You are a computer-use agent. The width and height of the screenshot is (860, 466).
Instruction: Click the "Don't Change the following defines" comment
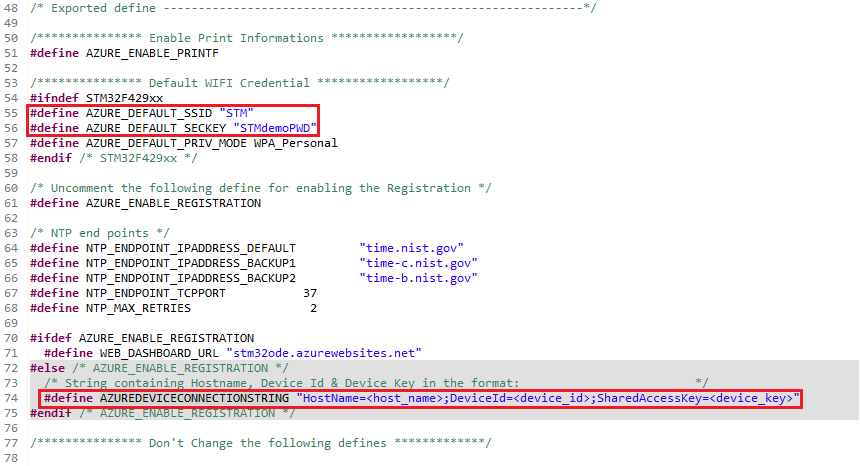click(261, 444)
